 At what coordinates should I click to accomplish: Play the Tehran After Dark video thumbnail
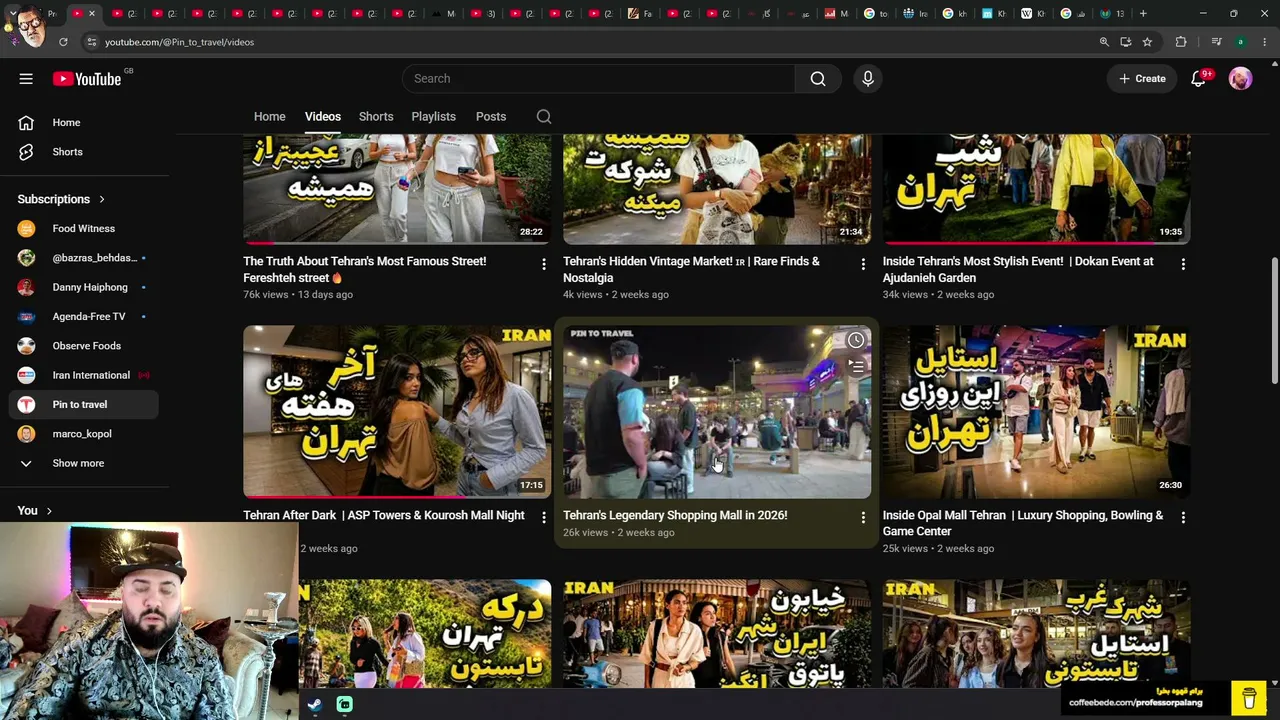397,411
